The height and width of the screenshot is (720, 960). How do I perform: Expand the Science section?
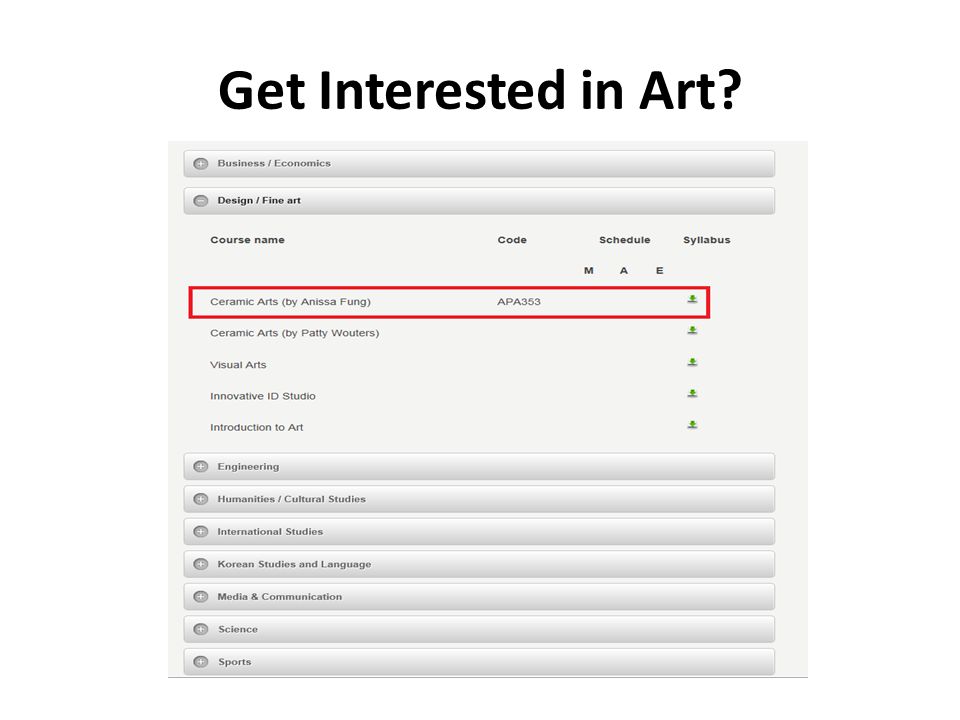(x=479, y=629)
